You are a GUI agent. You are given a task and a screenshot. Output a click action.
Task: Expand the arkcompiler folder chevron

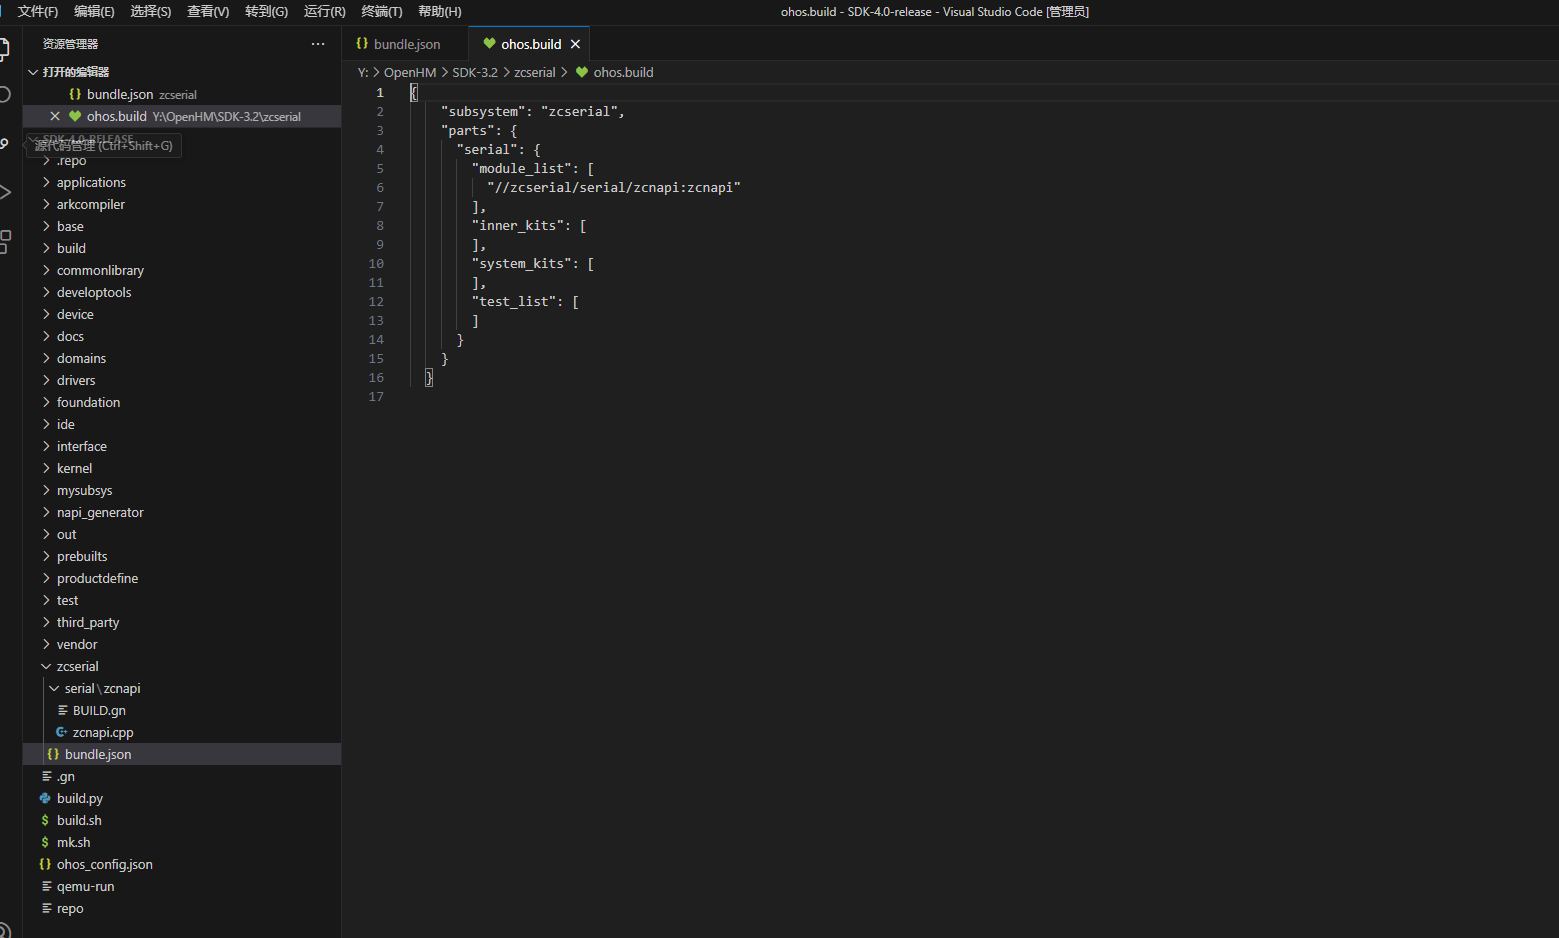[x=46, y=204]
